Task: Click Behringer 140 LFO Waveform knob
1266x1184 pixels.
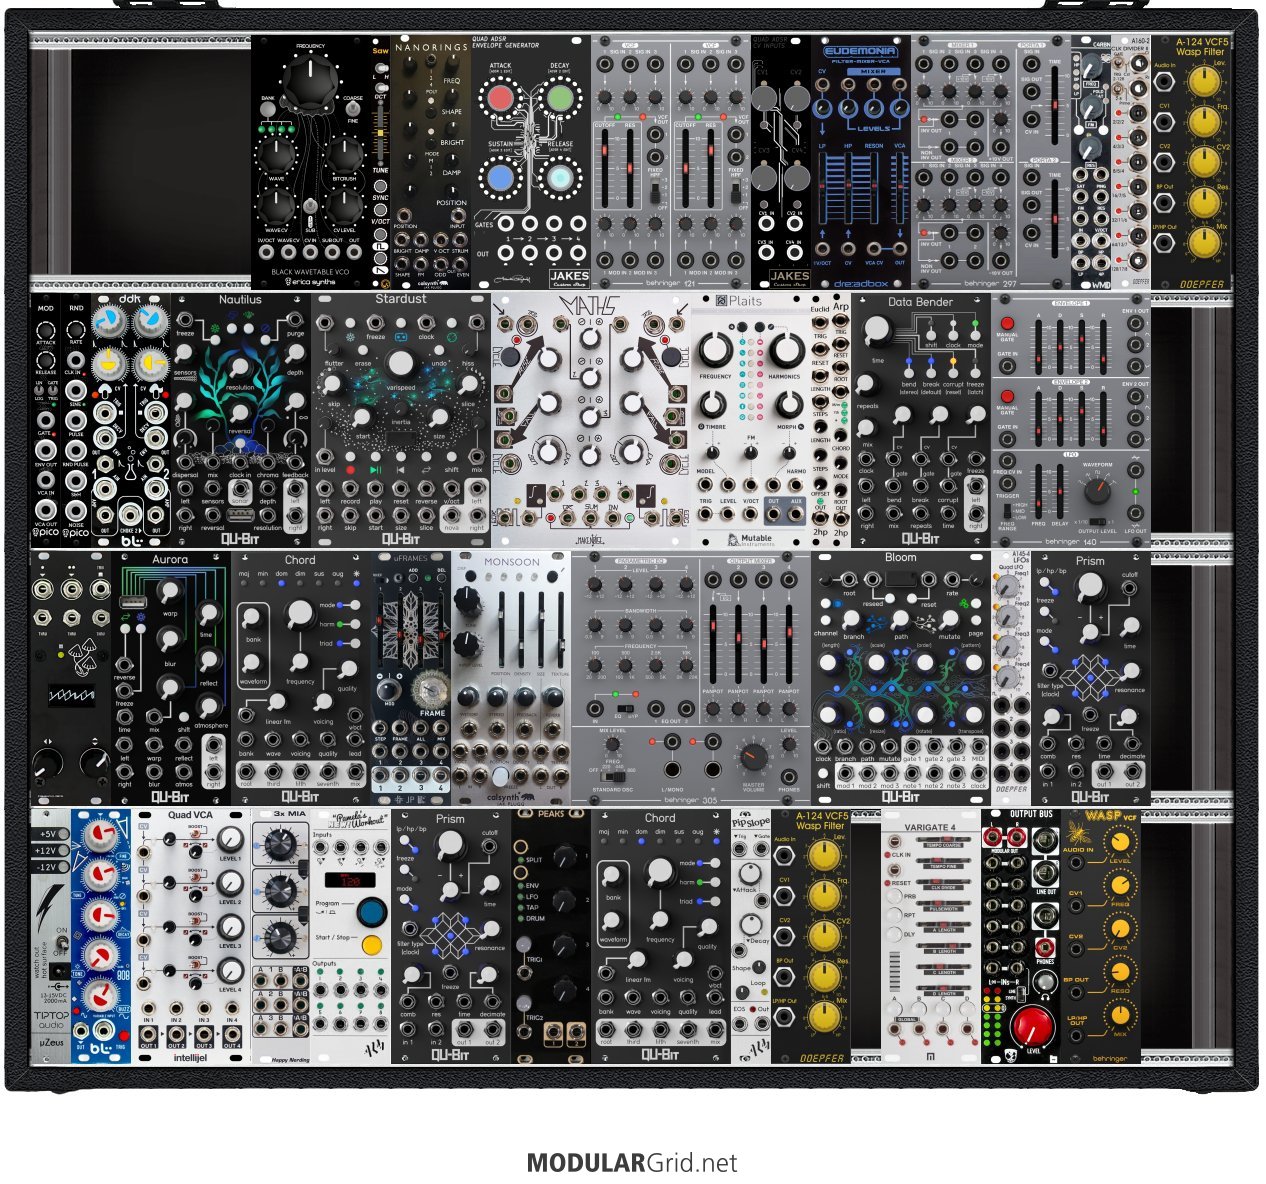Action: pos(1097,489)
